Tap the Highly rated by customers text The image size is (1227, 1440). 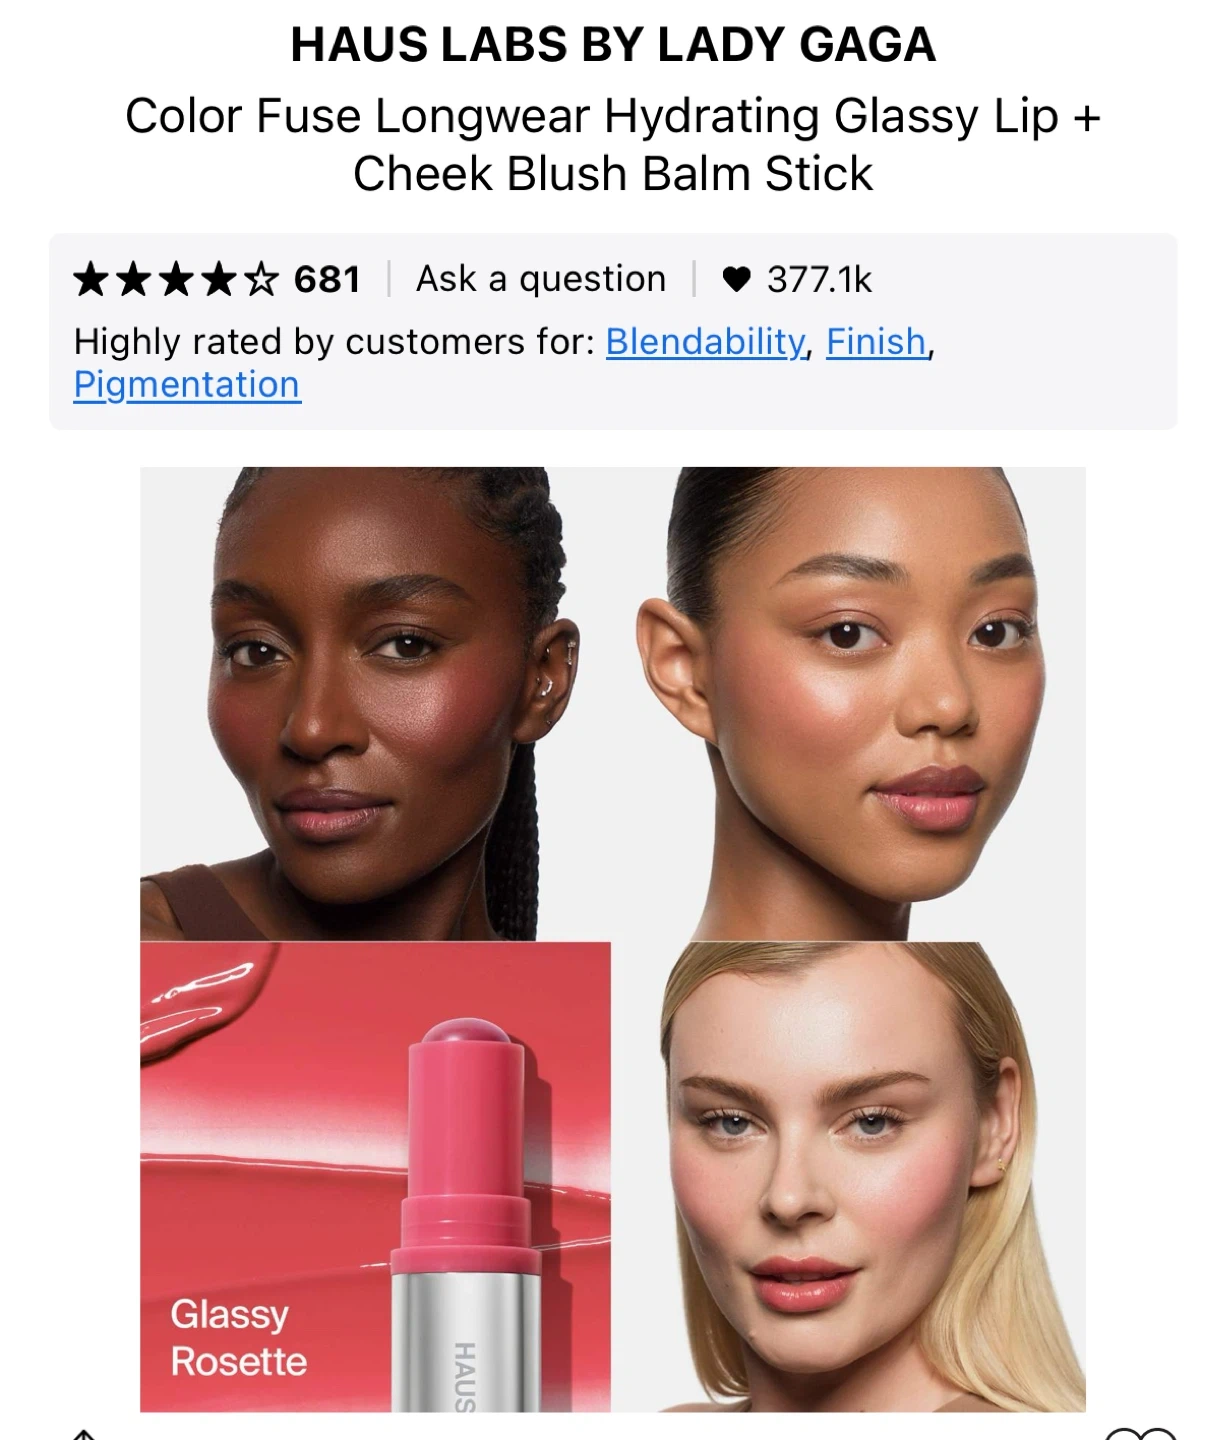tap(334, 342)
